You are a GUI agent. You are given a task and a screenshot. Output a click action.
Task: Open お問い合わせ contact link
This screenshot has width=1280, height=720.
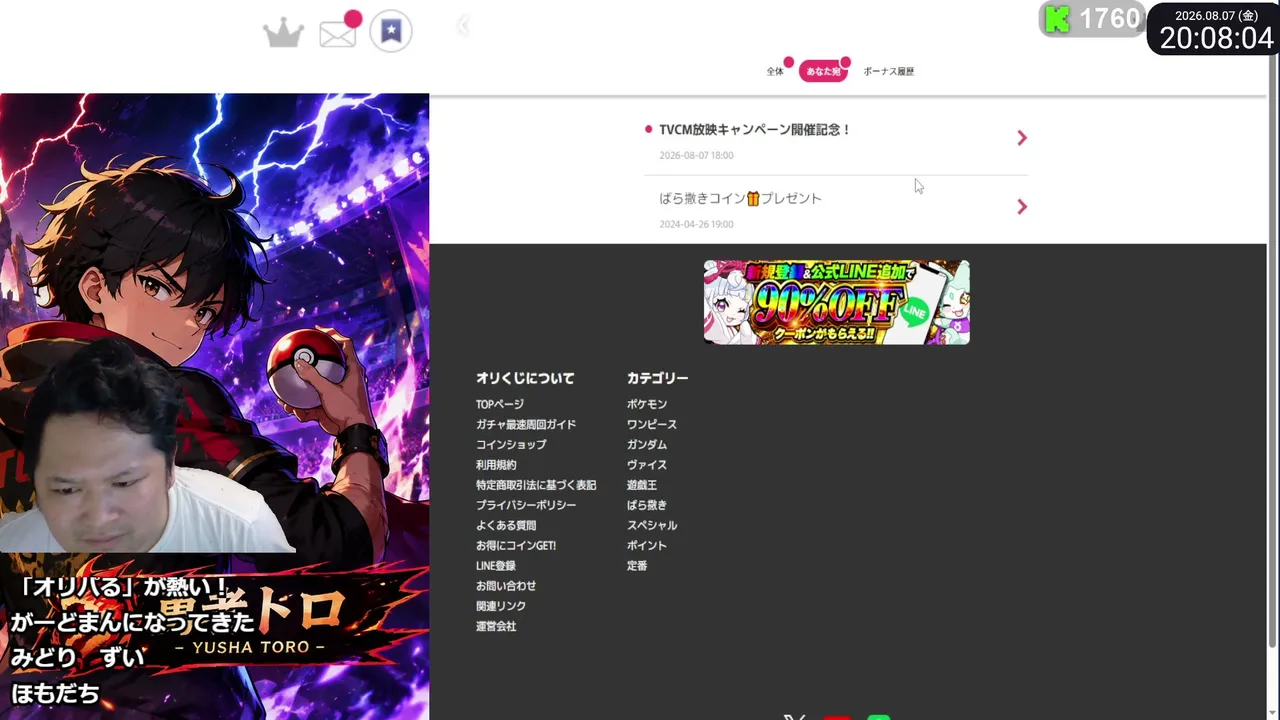[x=506, y=586]
